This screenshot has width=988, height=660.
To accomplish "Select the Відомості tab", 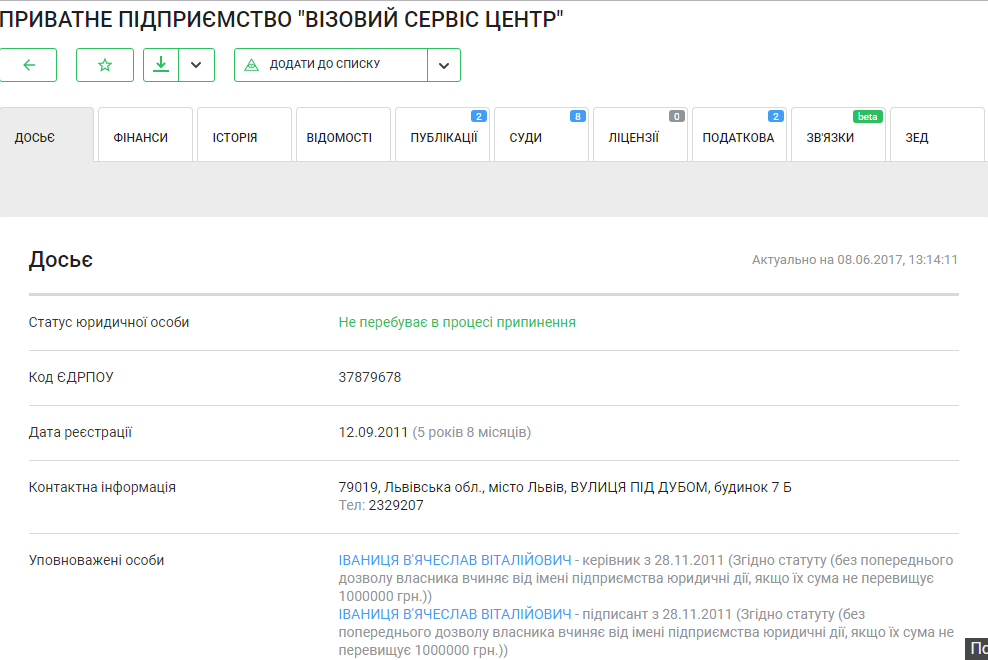I will 339,137.
